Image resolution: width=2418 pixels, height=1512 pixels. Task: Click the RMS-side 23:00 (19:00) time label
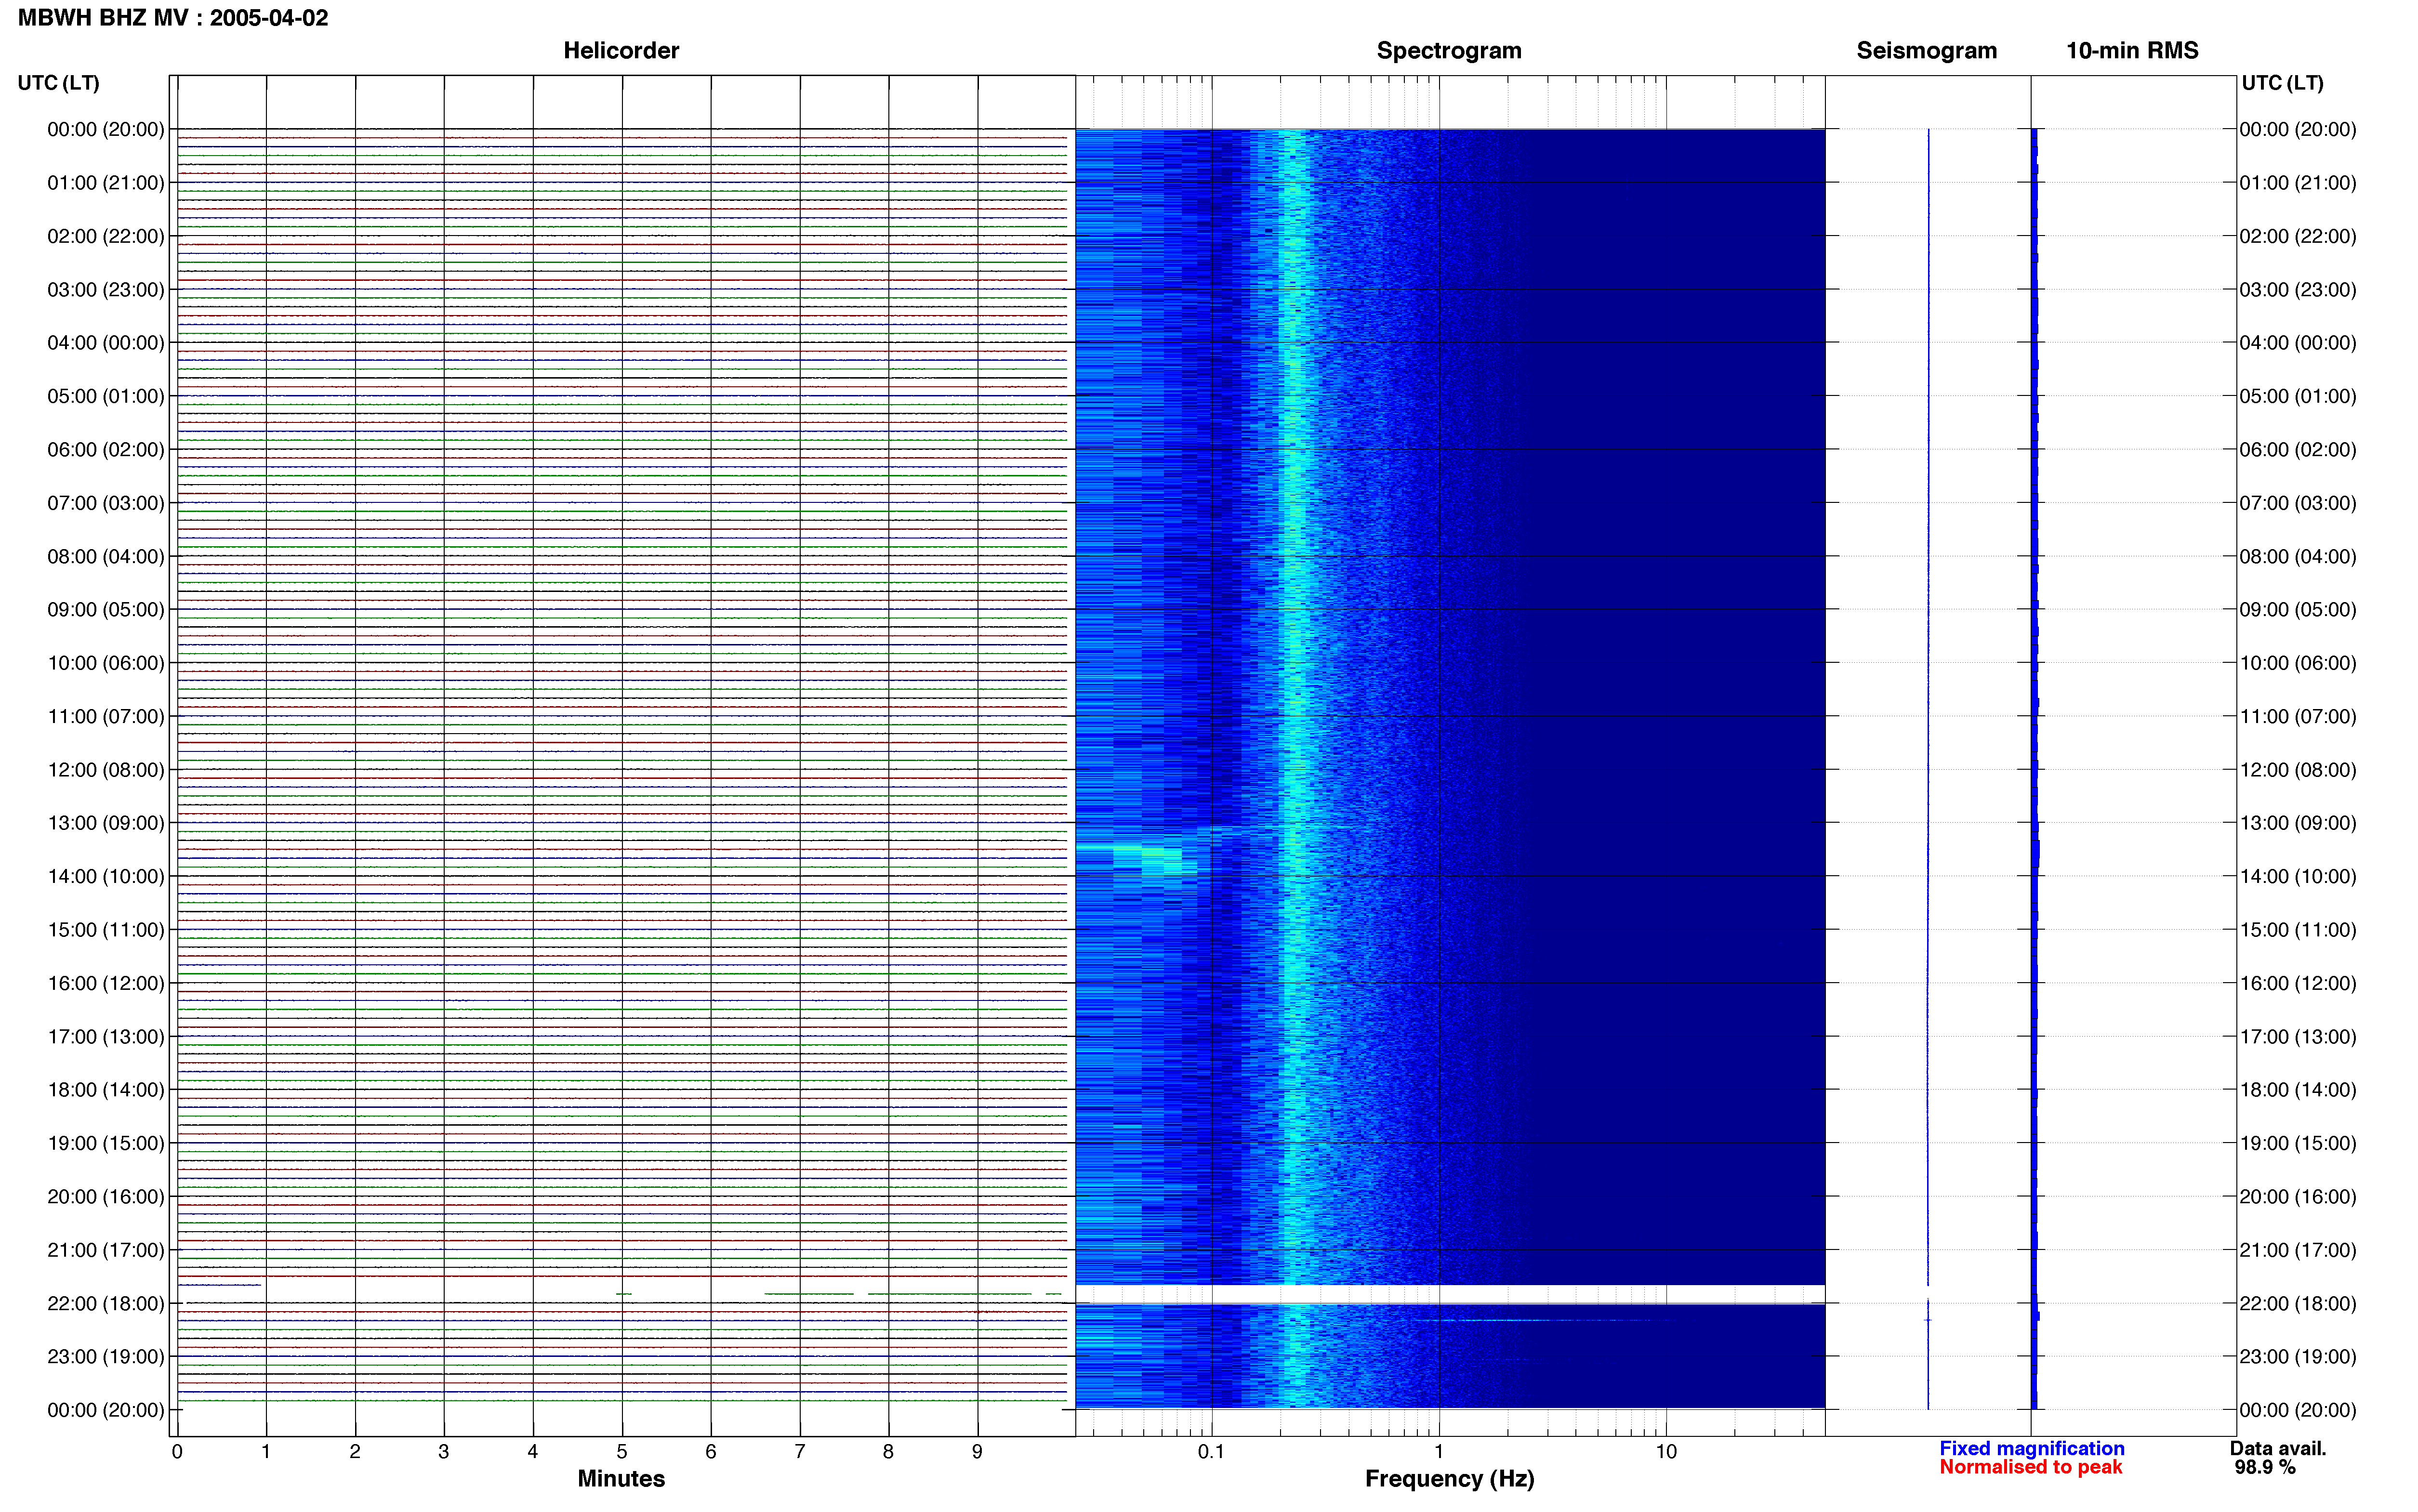coord(2297,1357)
